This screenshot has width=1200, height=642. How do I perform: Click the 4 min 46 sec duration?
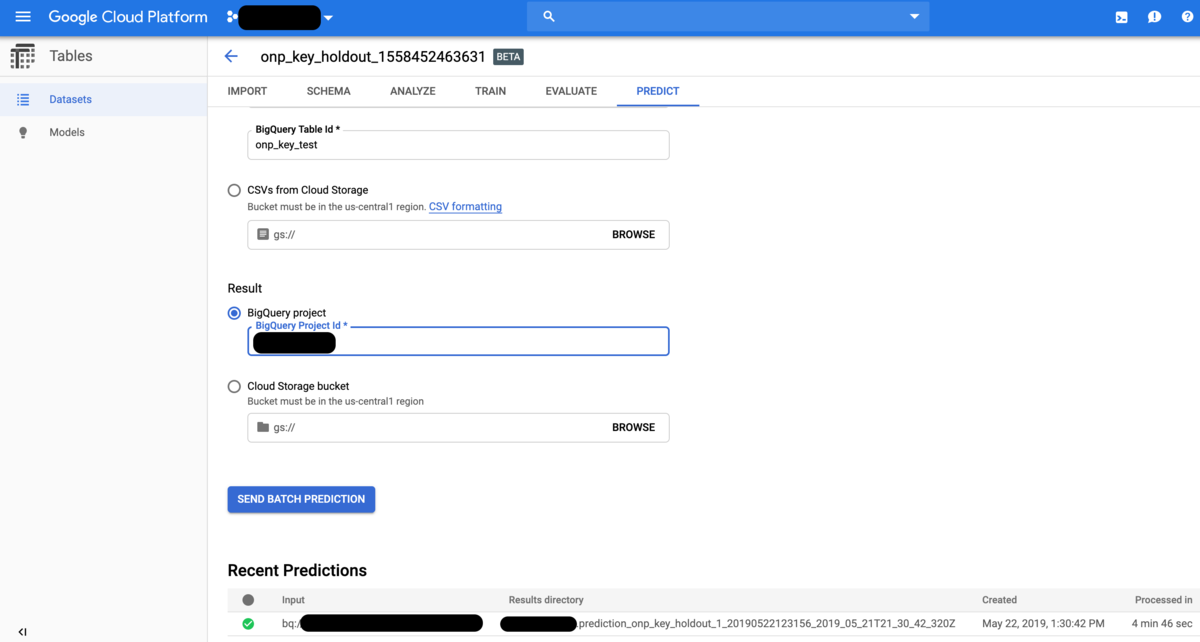click(1162, 623)
